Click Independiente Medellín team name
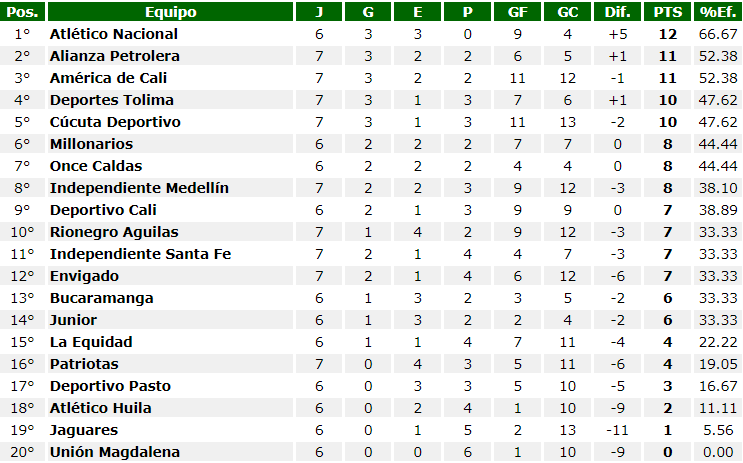 (x=139, y=188)
